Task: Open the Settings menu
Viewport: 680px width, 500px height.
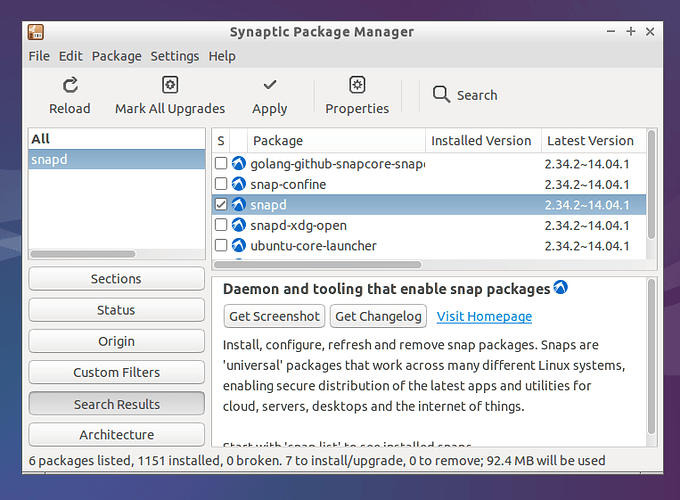Action: (175, 56)
